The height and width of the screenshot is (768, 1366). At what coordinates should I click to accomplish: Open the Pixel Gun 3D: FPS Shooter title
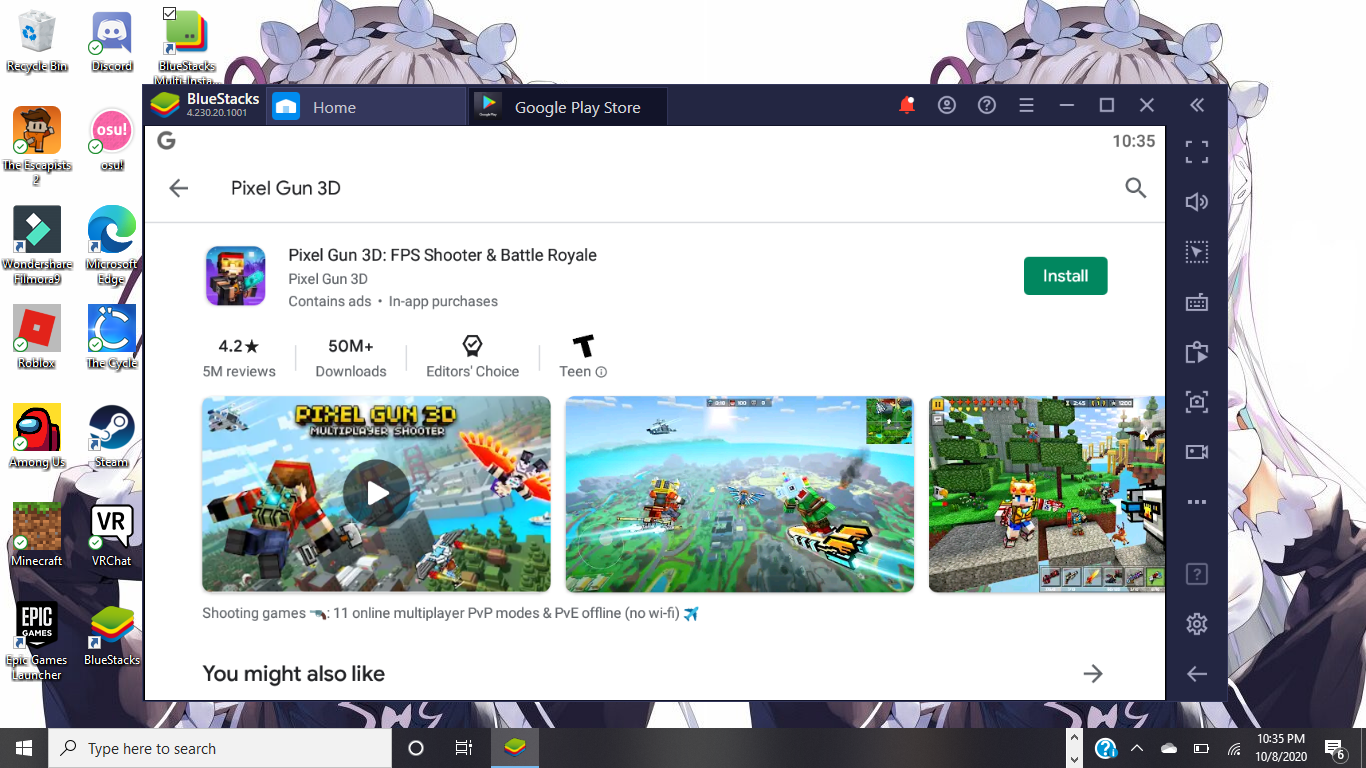click(x=442, y=255)
